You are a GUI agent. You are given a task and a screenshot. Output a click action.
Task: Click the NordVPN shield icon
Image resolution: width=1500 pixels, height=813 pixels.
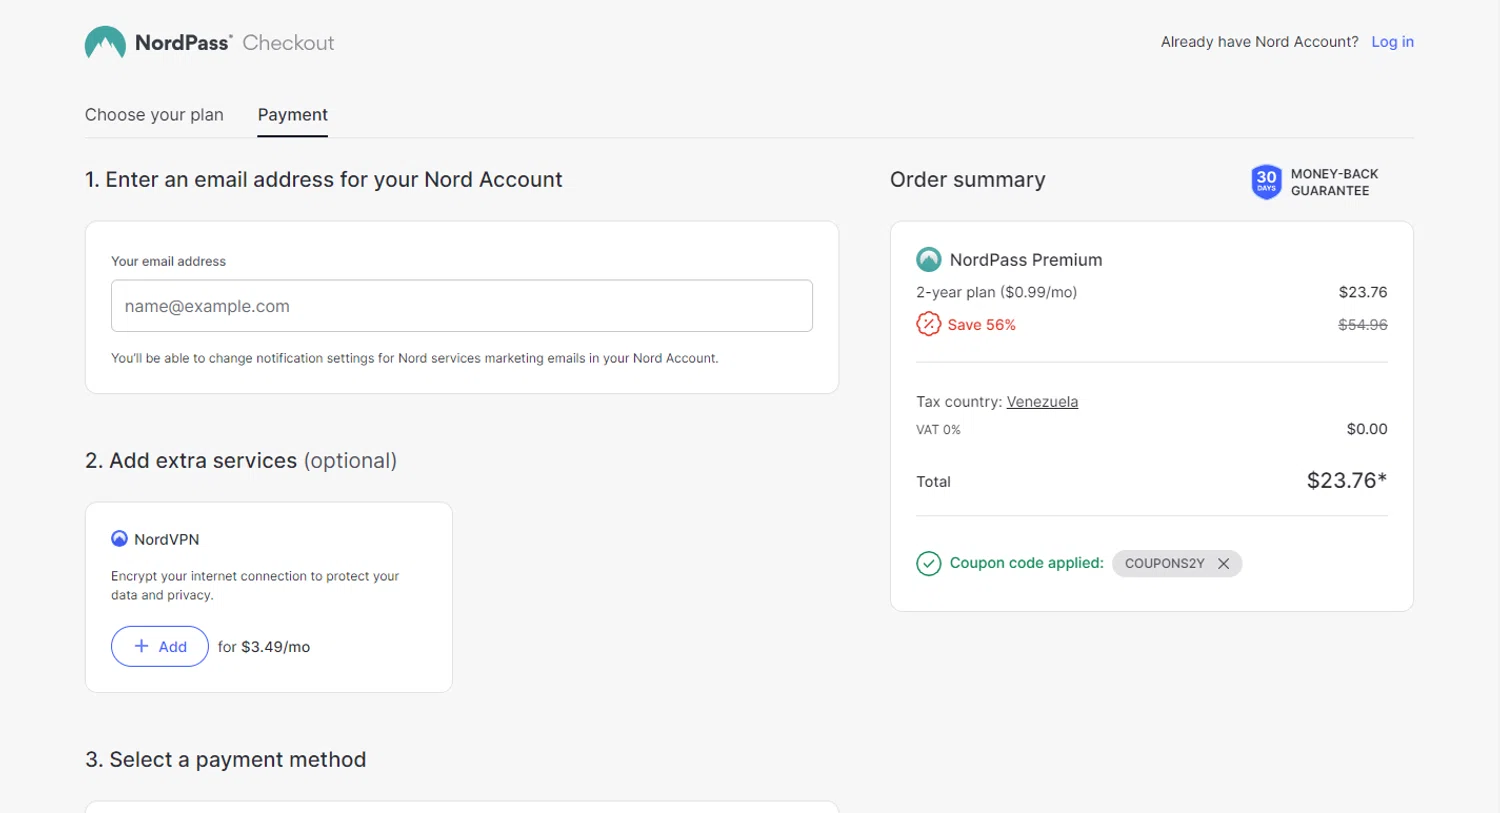[119, 539]
